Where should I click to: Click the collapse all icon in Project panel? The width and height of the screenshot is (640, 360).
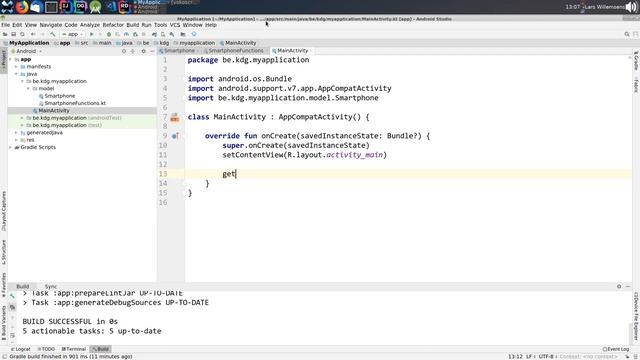point(133,51)
